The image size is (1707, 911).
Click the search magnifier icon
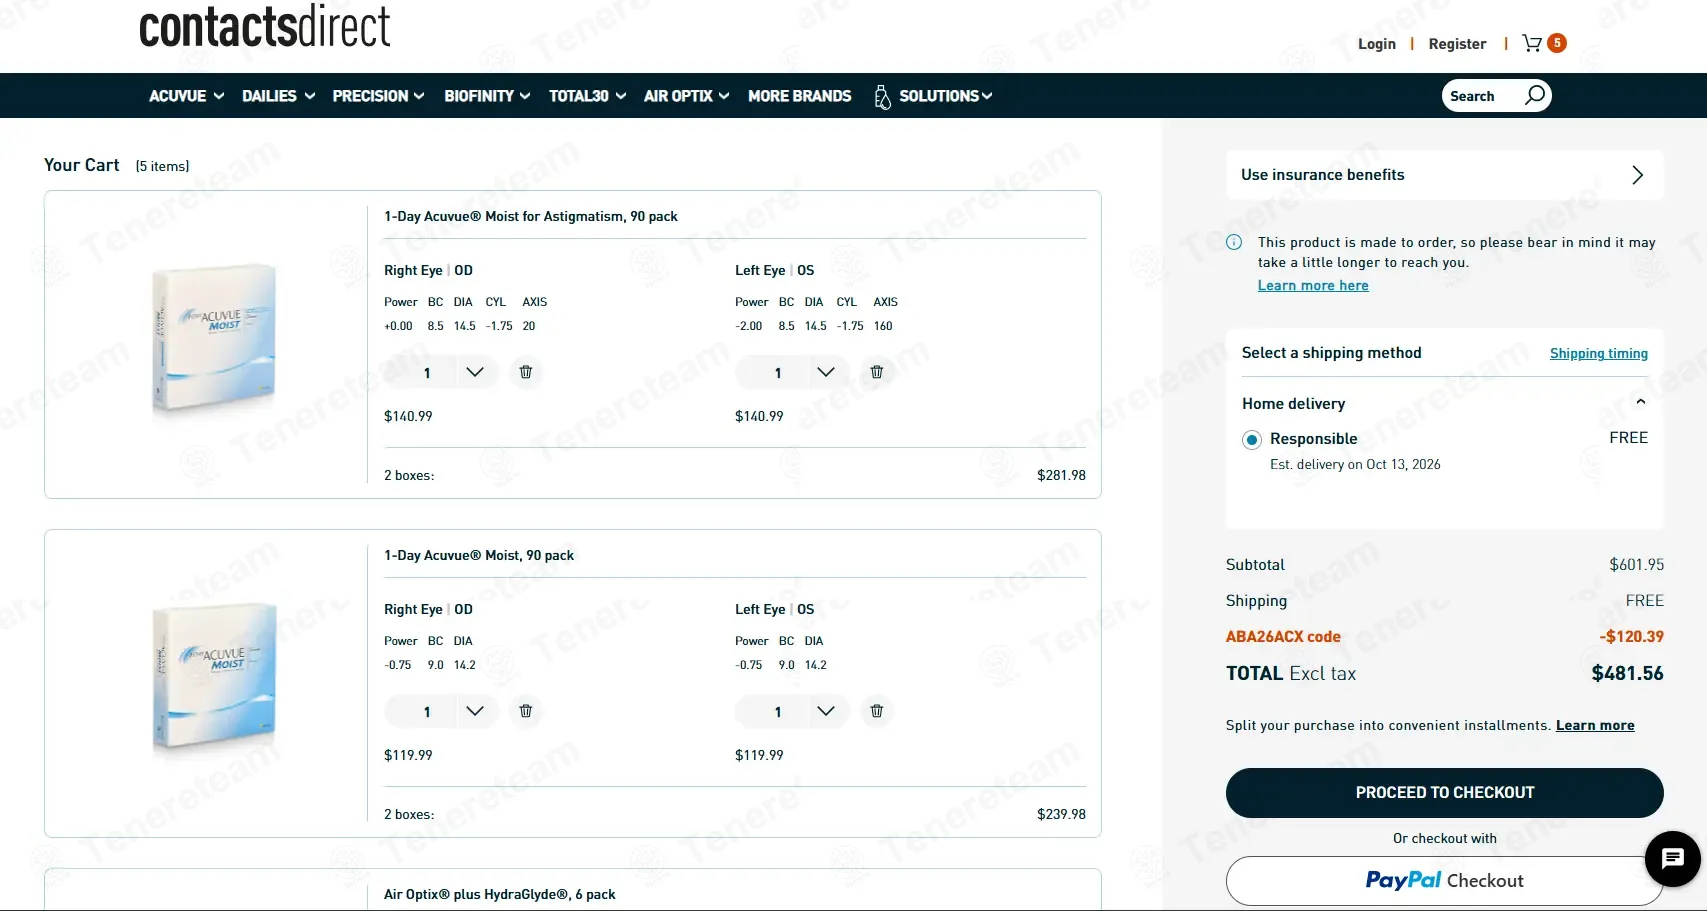click(1535, 95)
